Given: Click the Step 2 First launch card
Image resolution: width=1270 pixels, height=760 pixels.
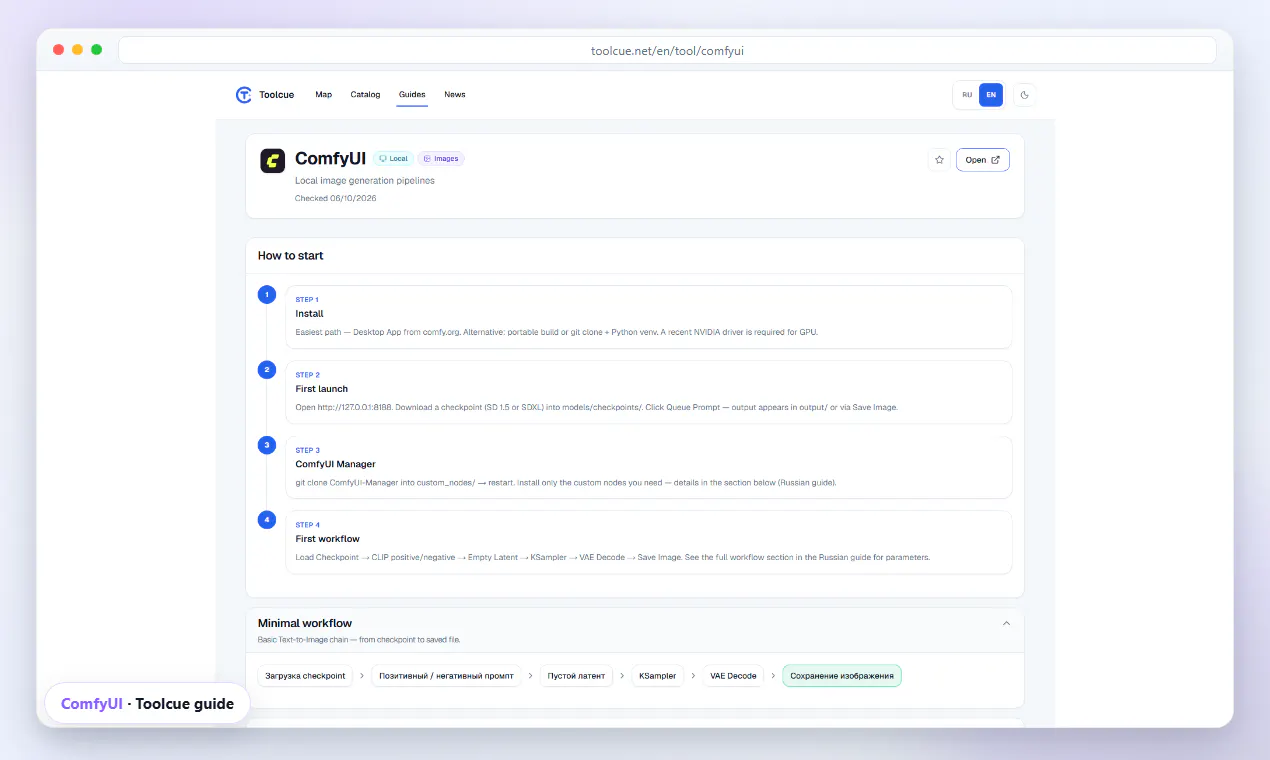Looking at the screenshot, I should [649, 392].
